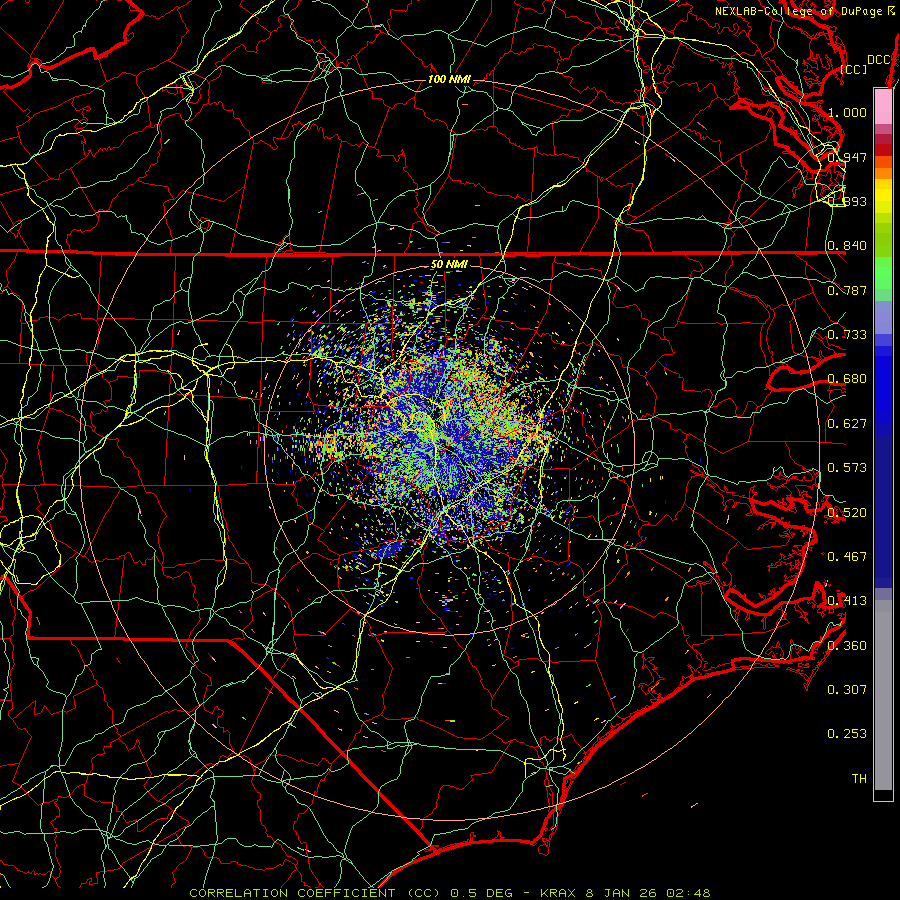Click the DCC label above the color scale

(878, 60)
